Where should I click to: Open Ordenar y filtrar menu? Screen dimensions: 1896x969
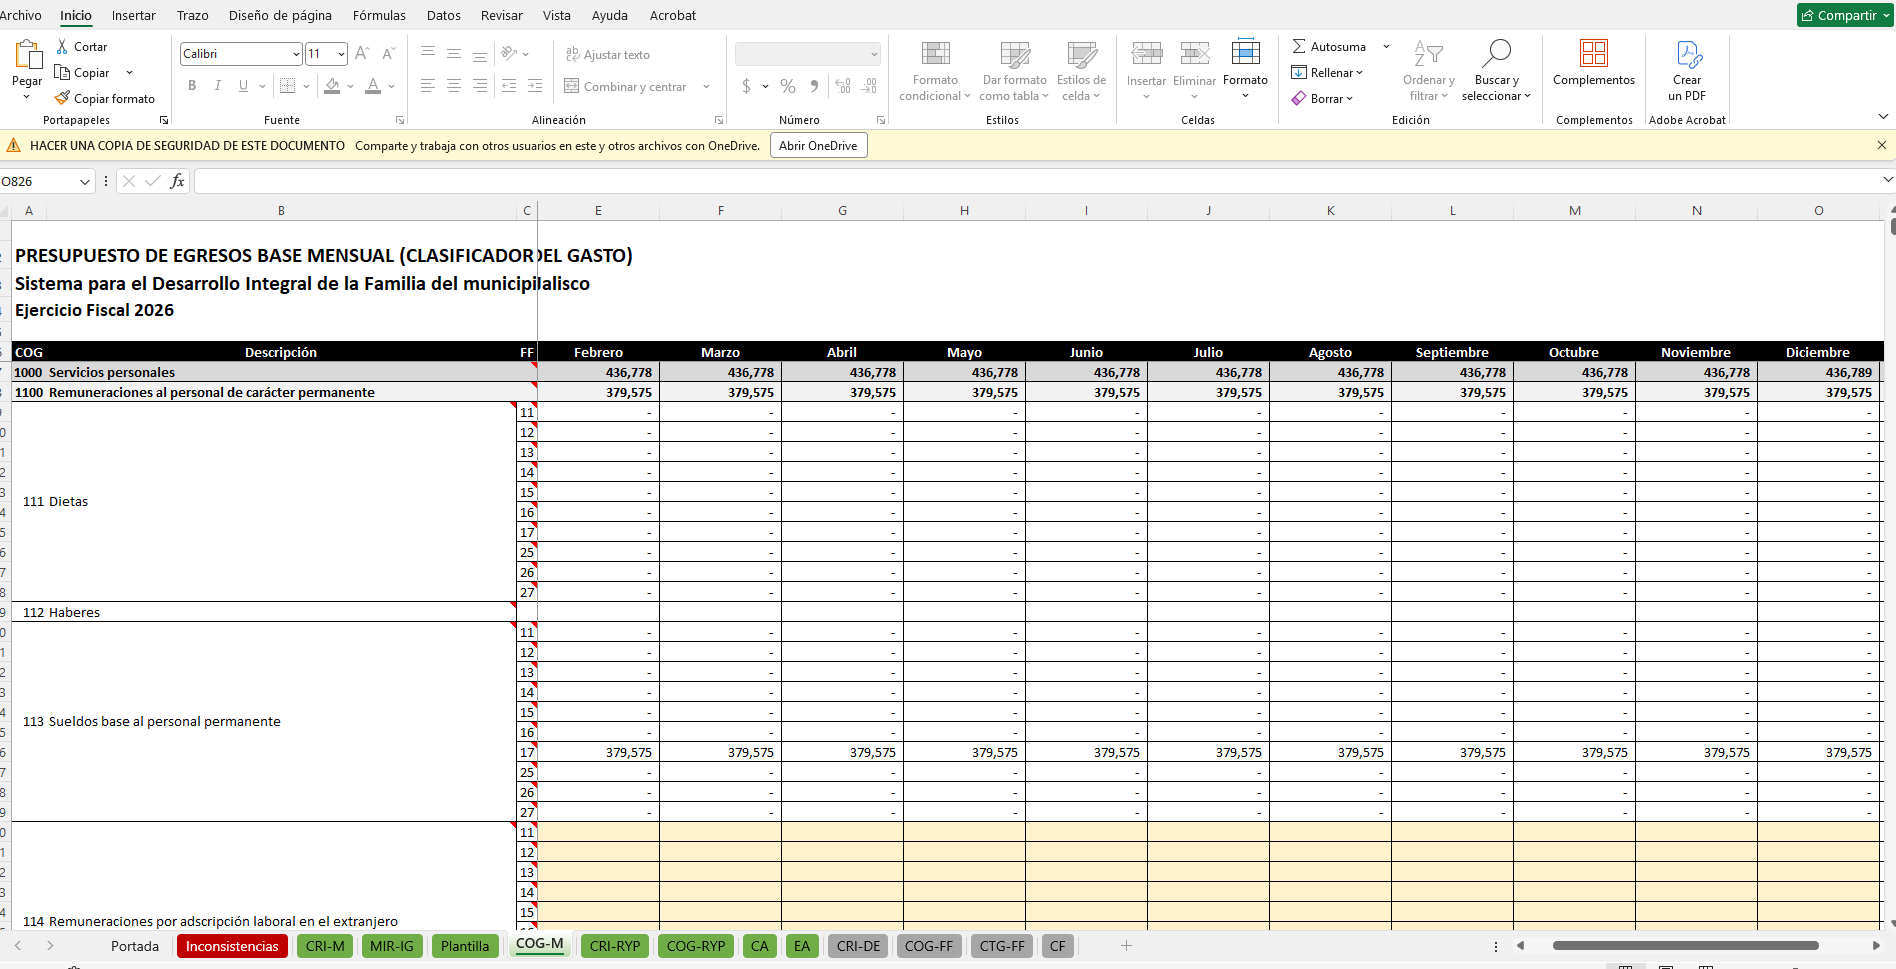[x=1428, y=71]
